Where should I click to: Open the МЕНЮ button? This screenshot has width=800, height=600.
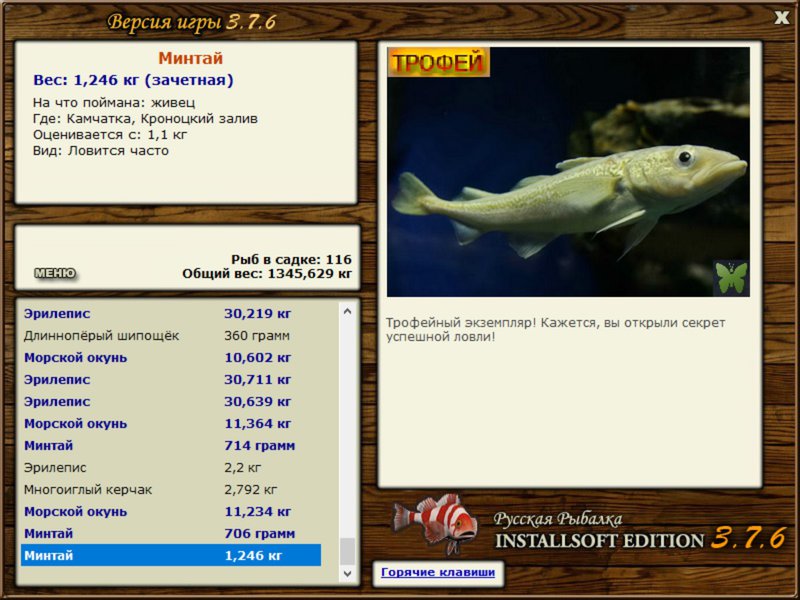[x=55, y=273]
